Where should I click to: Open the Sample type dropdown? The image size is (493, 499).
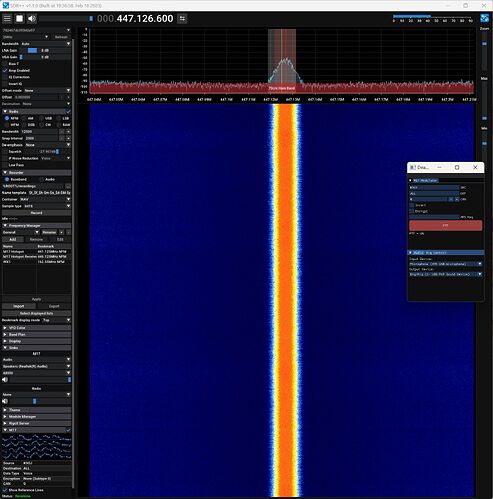pyautogui.click(x=47, y=206)
